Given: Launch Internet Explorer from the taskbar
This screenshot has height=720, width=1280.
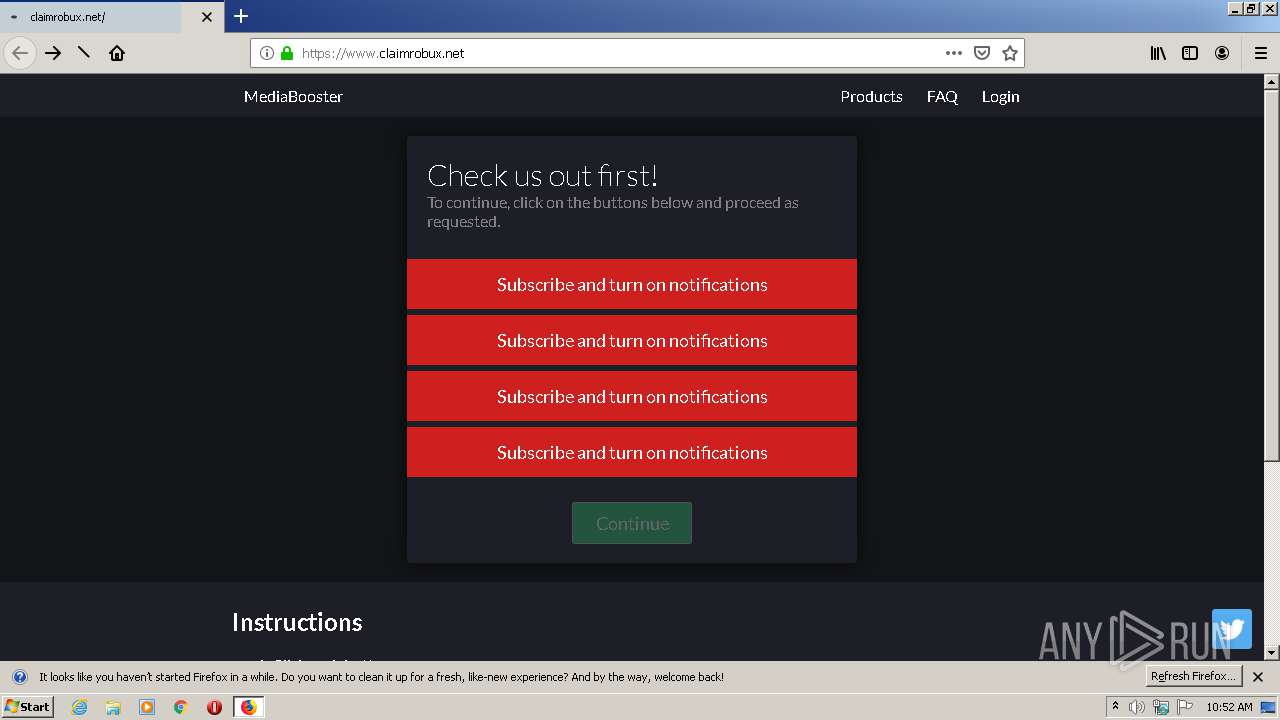Looking at the screenshot, I should [79, 707].
